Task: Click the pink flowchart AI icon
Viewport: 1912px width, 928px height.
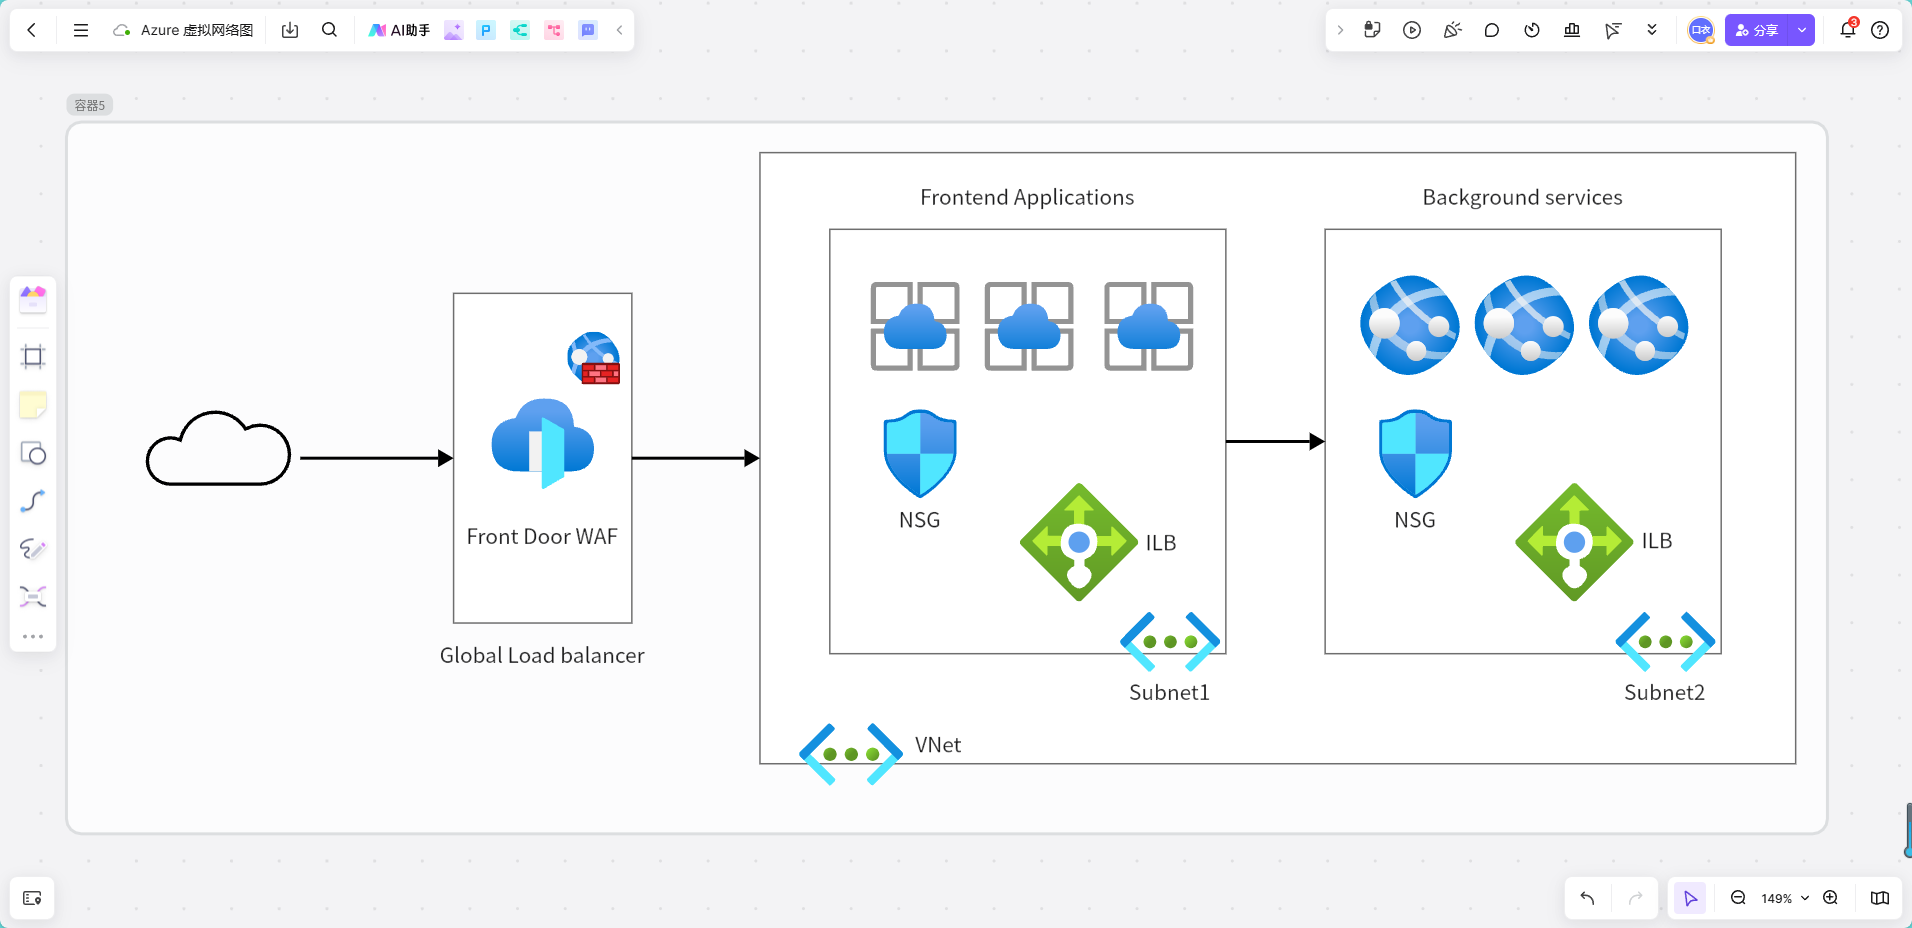Action: click(x=554, y=30)
